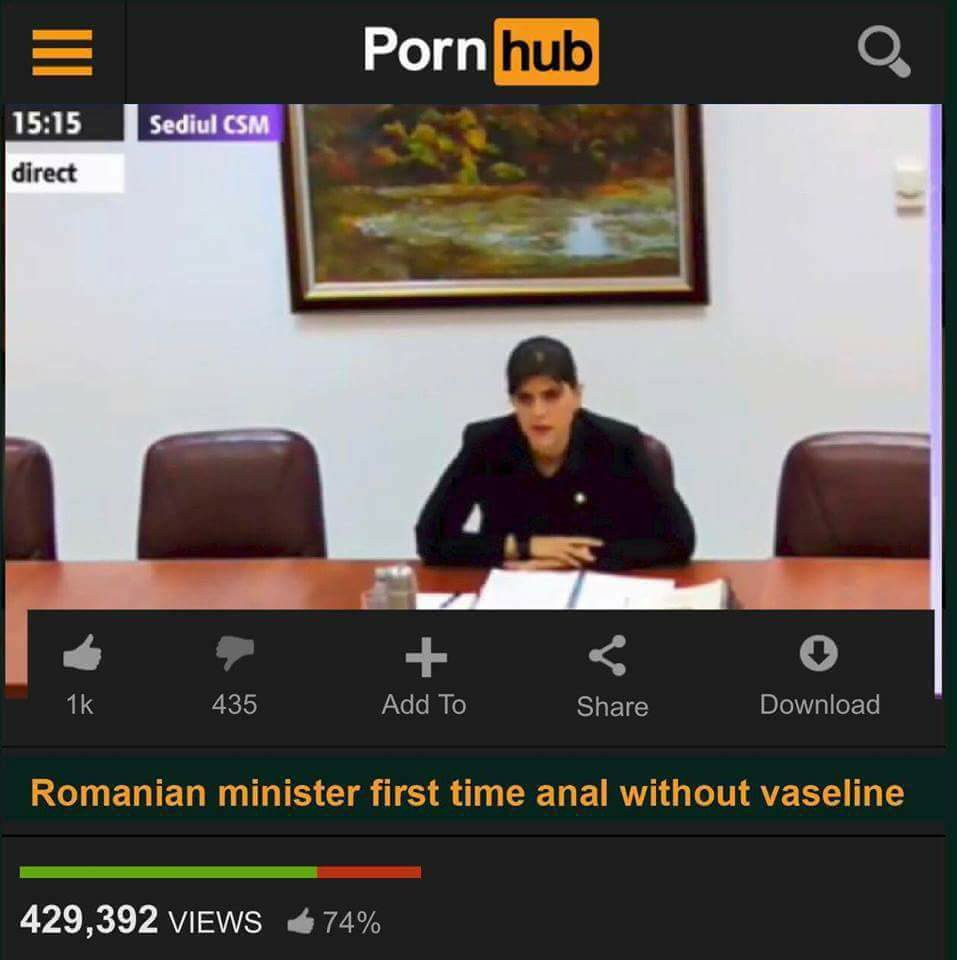Image resolution: width=957 pixels, height=960 pixels.
Task: Open the orange hamburger menu
Action: pyautogui.click(x=62, y=52)
